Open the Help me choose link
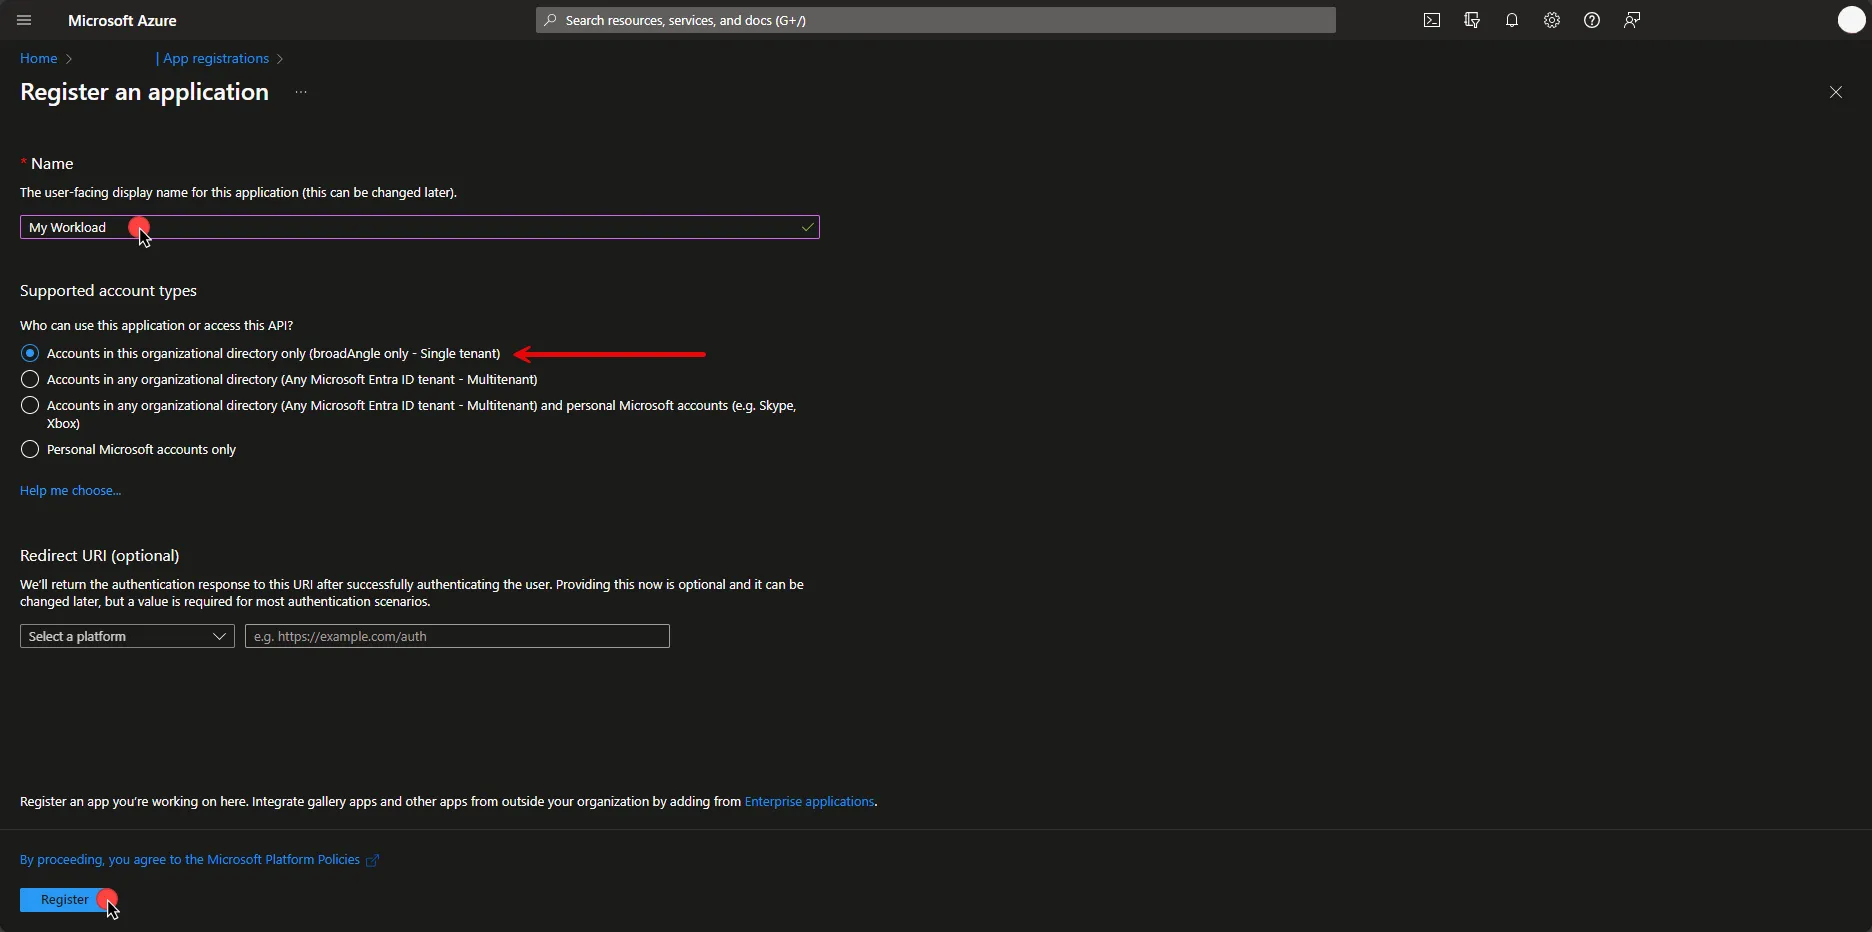 [70, 490]
